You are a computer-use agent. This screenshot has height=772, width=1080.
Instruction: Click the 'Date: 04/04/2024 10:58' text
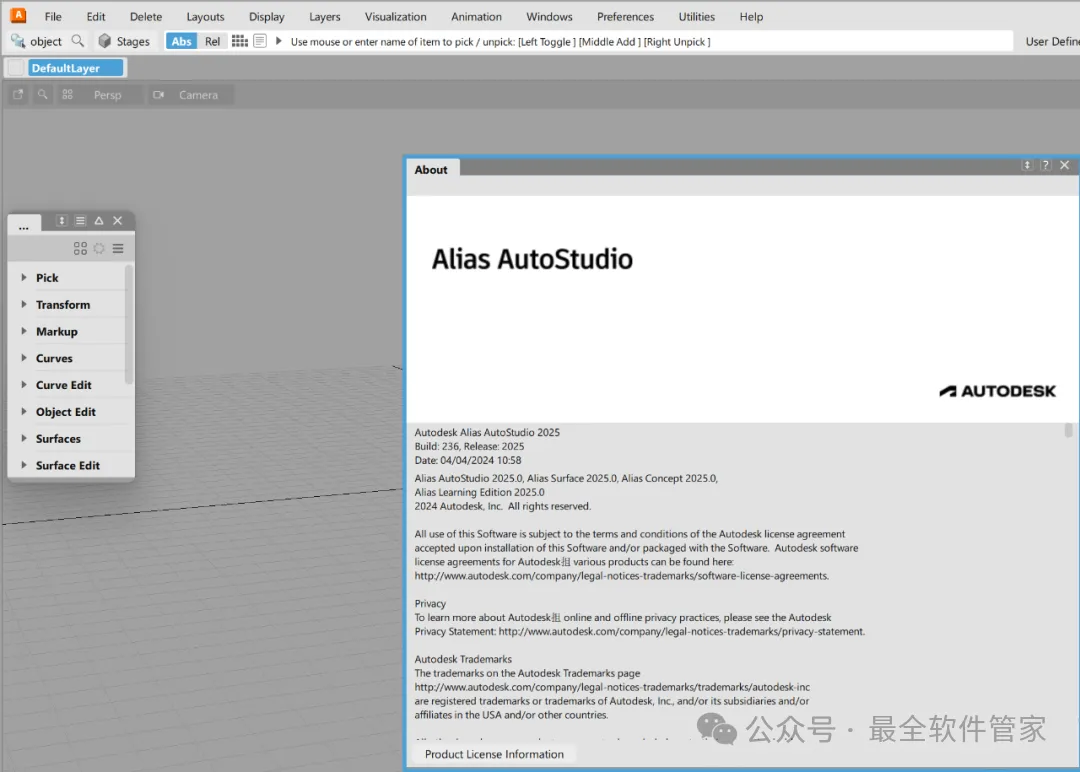468,460
